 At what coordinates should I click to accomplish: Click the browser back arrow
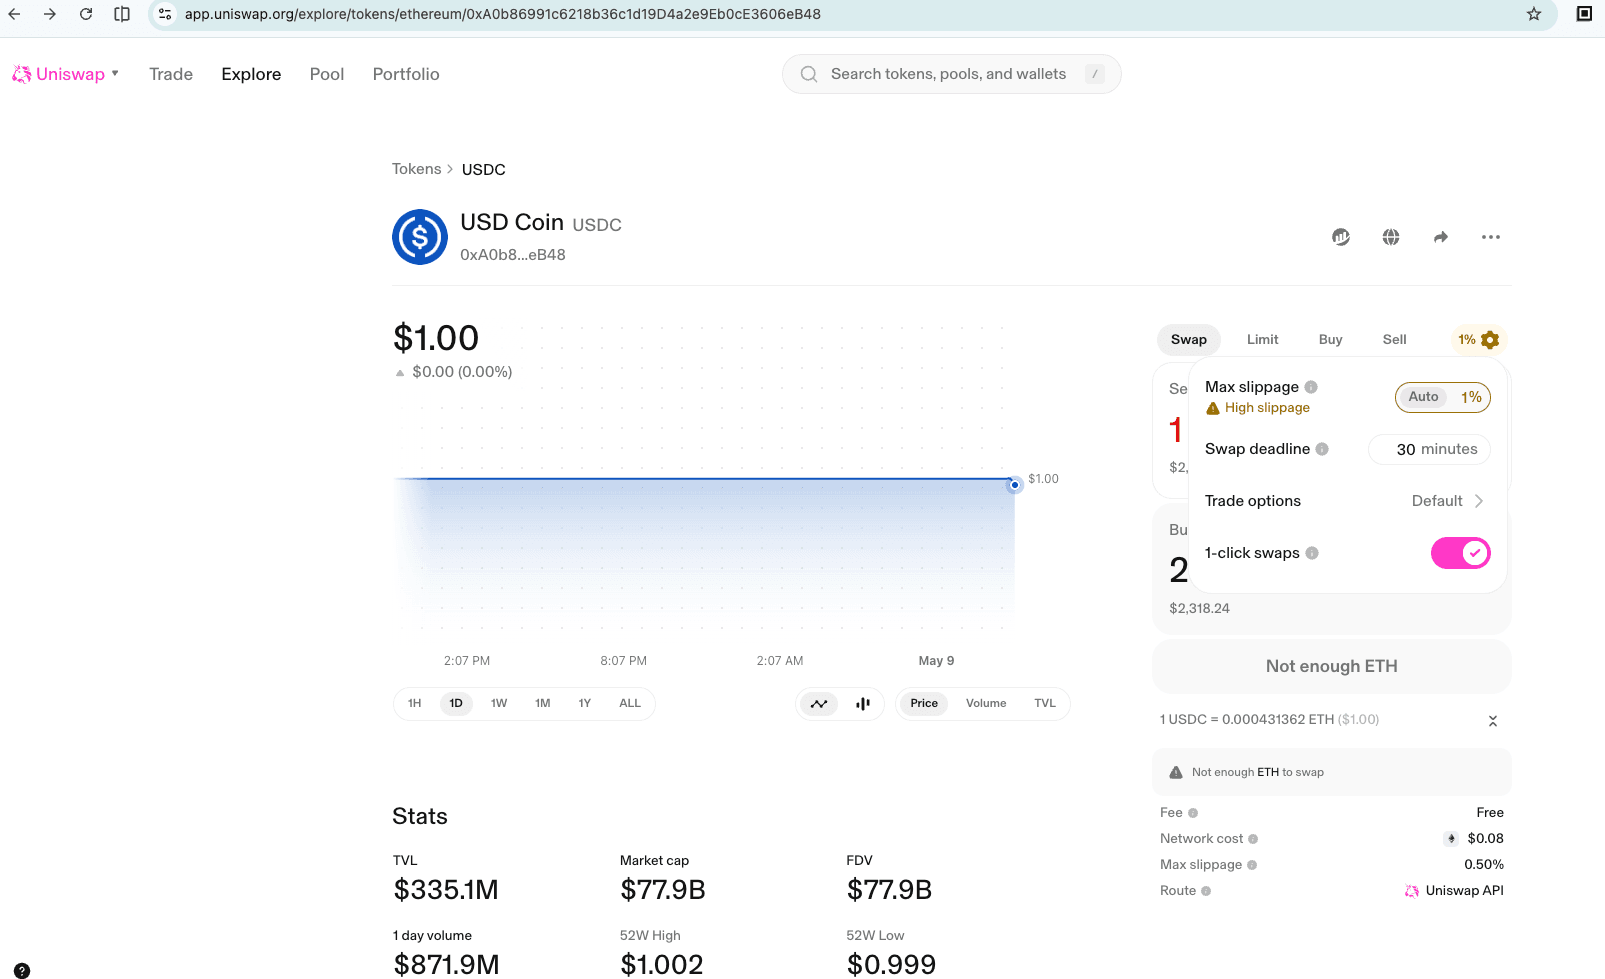pos(14,14)
